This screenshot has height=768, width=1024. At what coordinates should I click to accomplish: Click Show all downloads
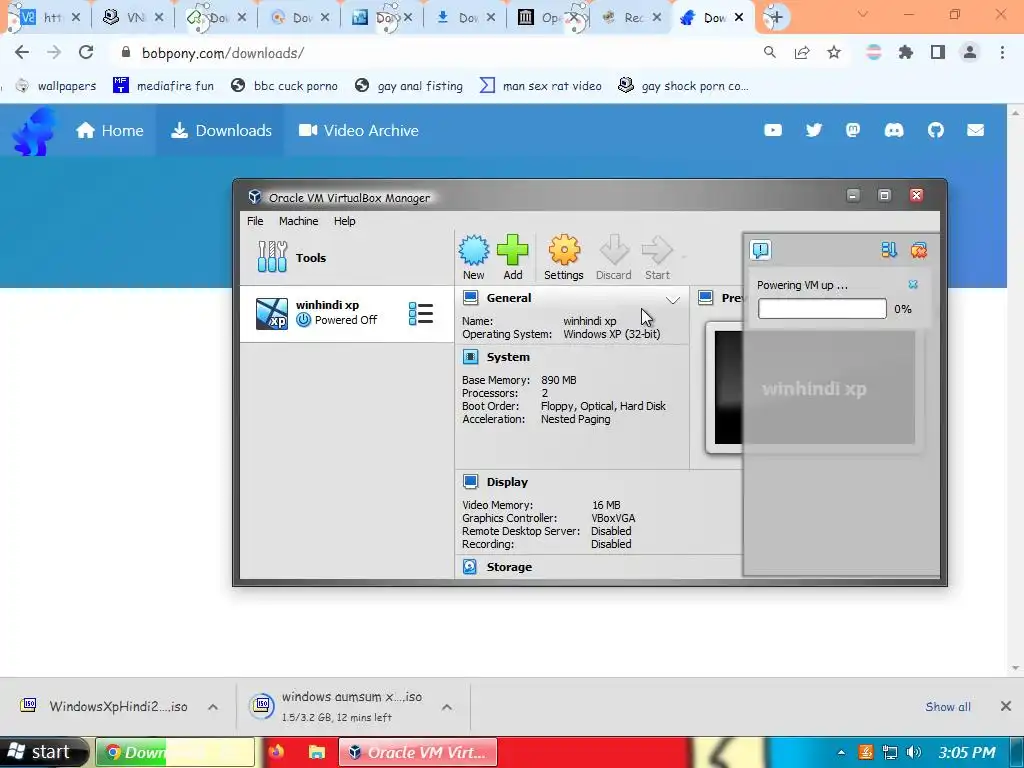[948, 707]
